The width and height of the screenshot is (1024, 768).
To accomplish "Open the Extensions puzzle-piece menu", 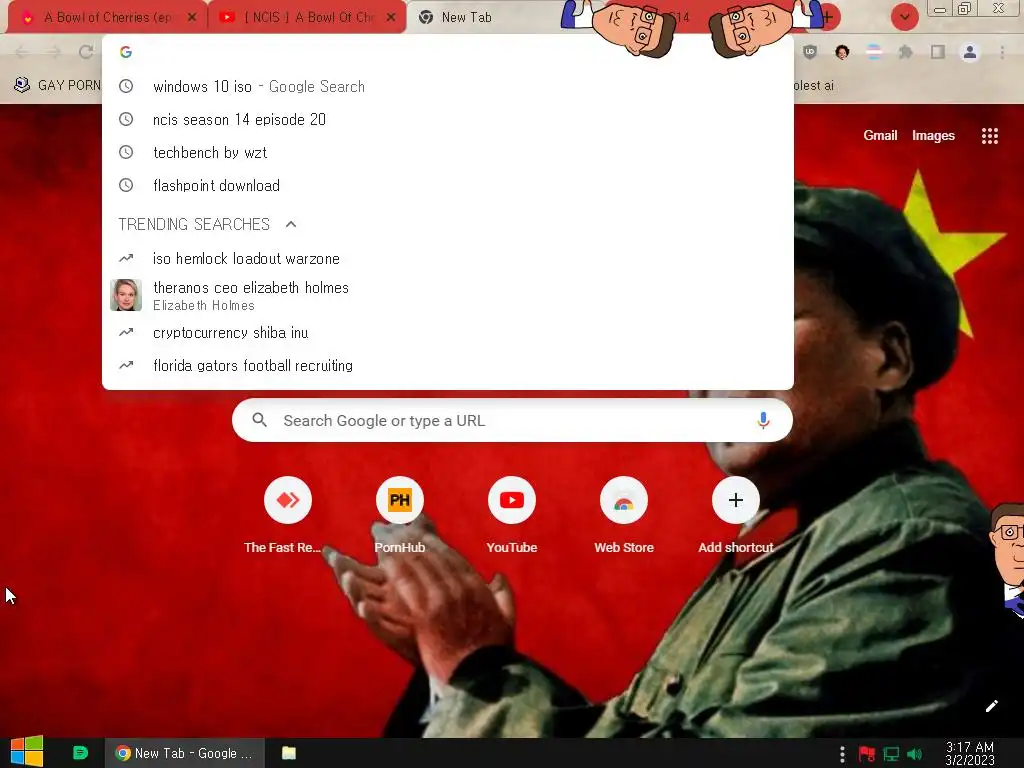I will 906,52.
